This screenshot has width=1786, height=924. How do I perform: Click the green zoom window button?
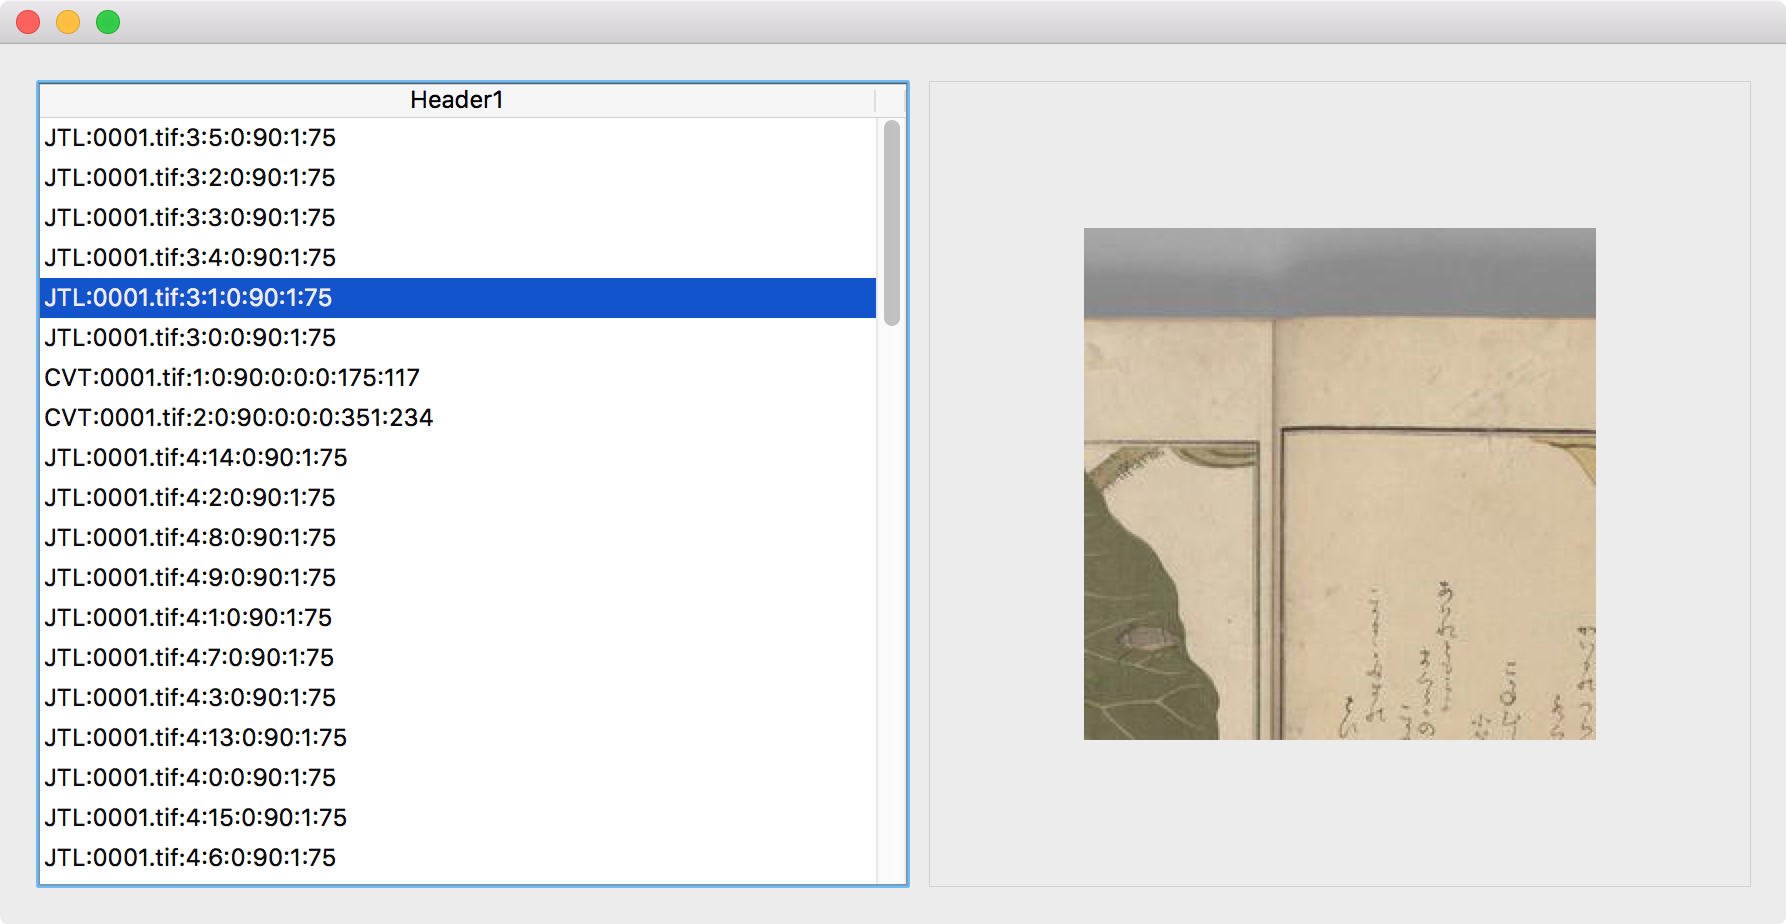108,22
